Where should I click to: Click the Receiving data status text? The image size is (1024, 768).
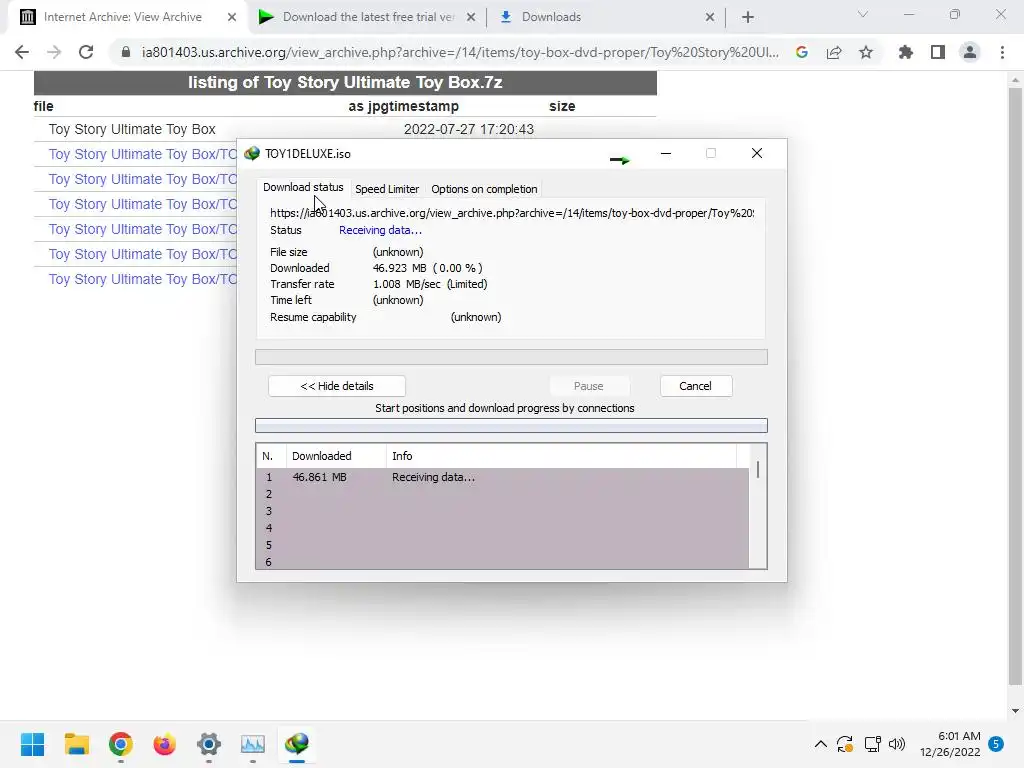click(380, 230)
